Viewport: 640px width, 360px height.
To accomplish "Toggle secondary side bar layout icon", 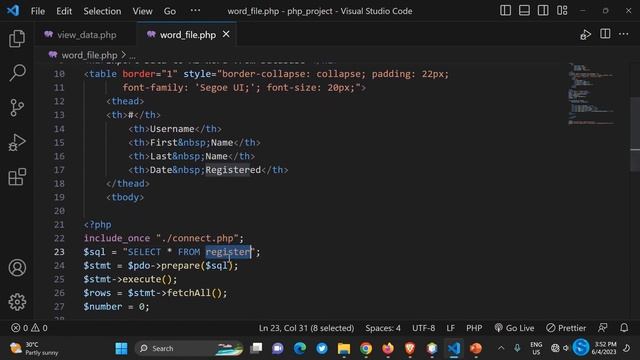I will 543,11.
